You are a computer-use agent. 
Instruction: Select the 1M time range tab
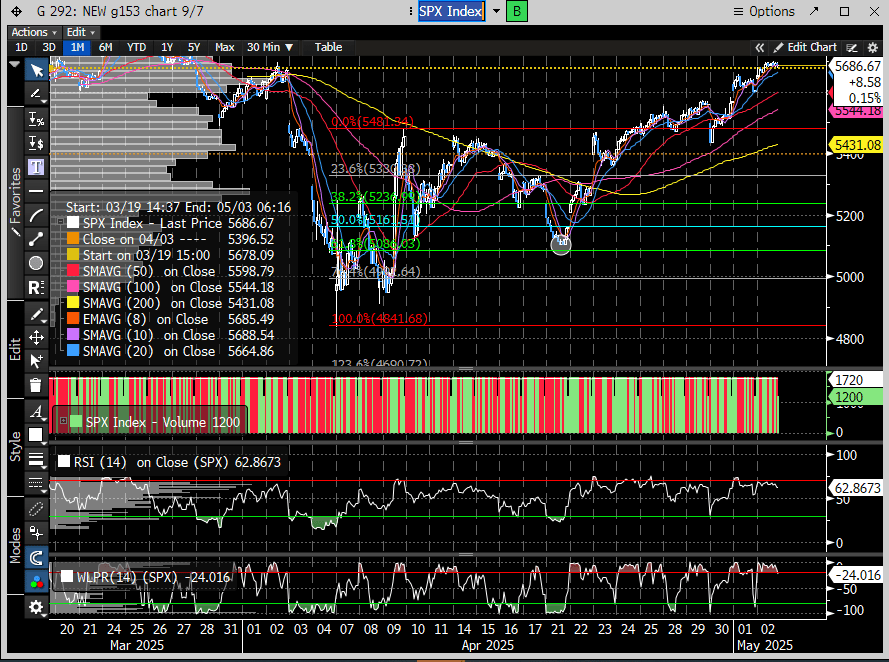(78, 47)
